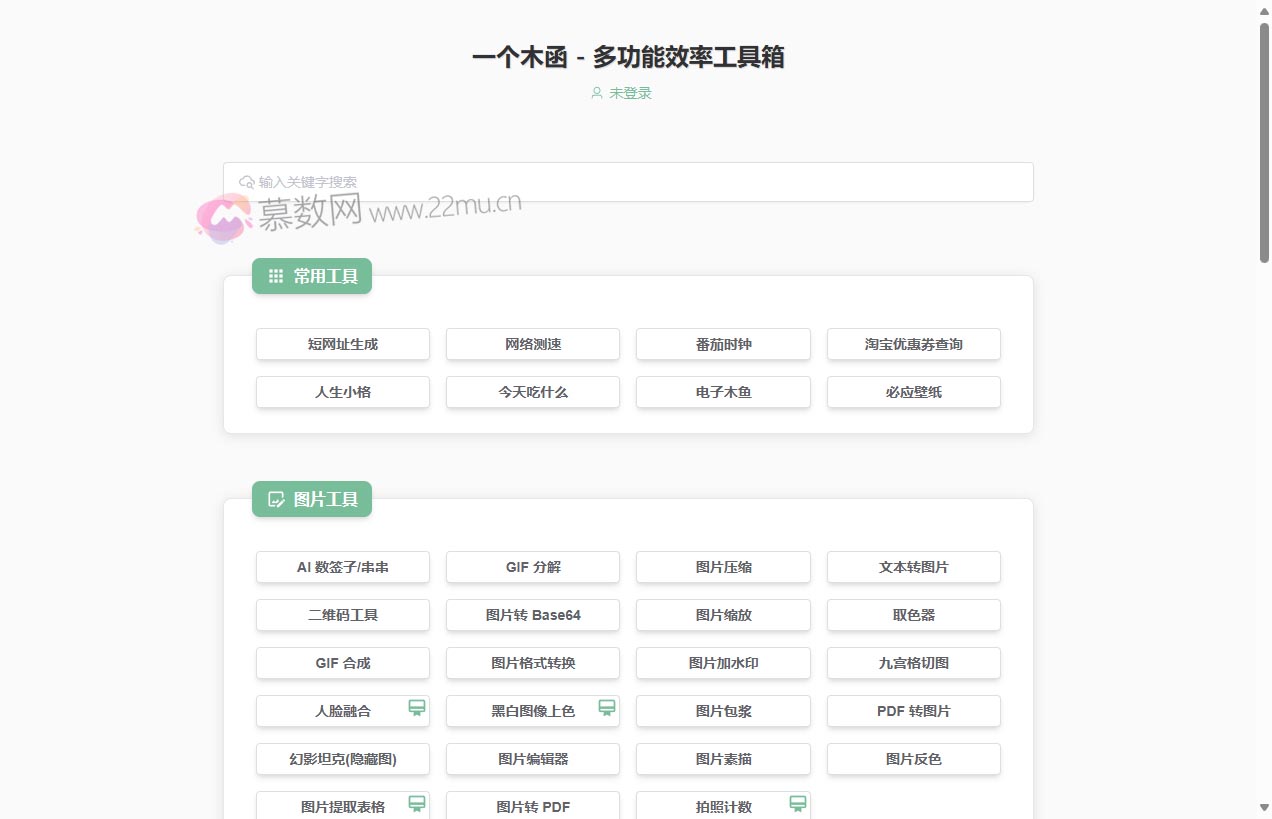The height and width of the screenshot is (819, 1272).
Task: Open the 必应壁纸 tool
Action: (x=913, y=392)
